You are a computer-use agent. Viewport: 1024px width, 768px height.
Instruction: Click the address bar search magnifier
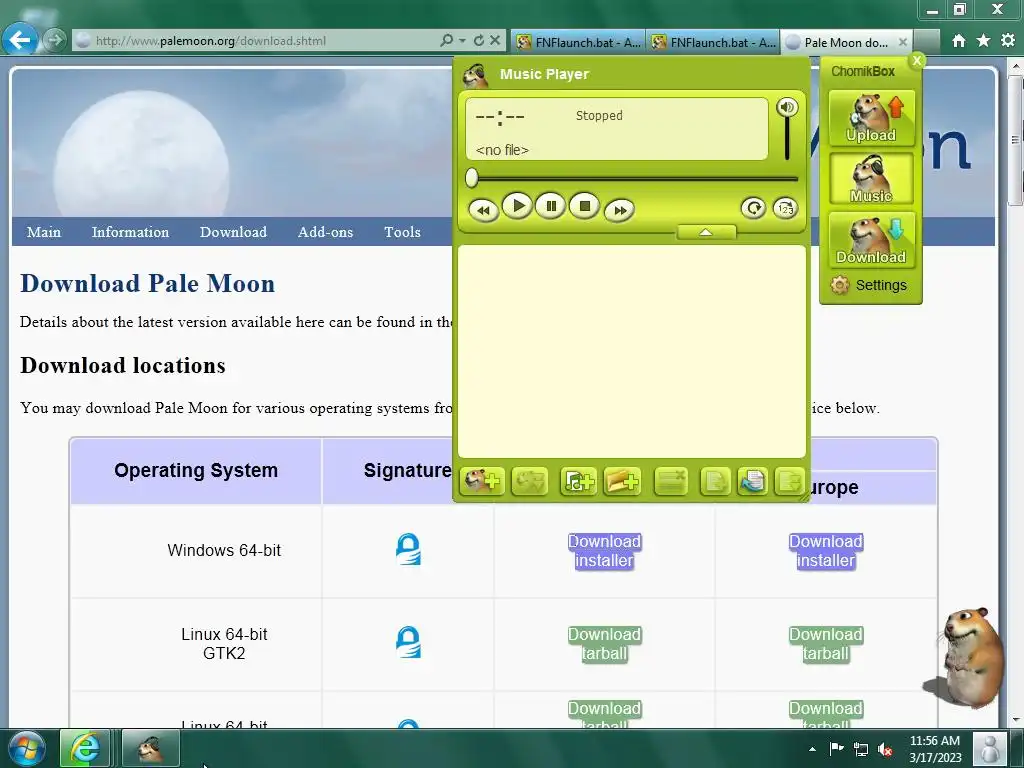tap(447, 40)
